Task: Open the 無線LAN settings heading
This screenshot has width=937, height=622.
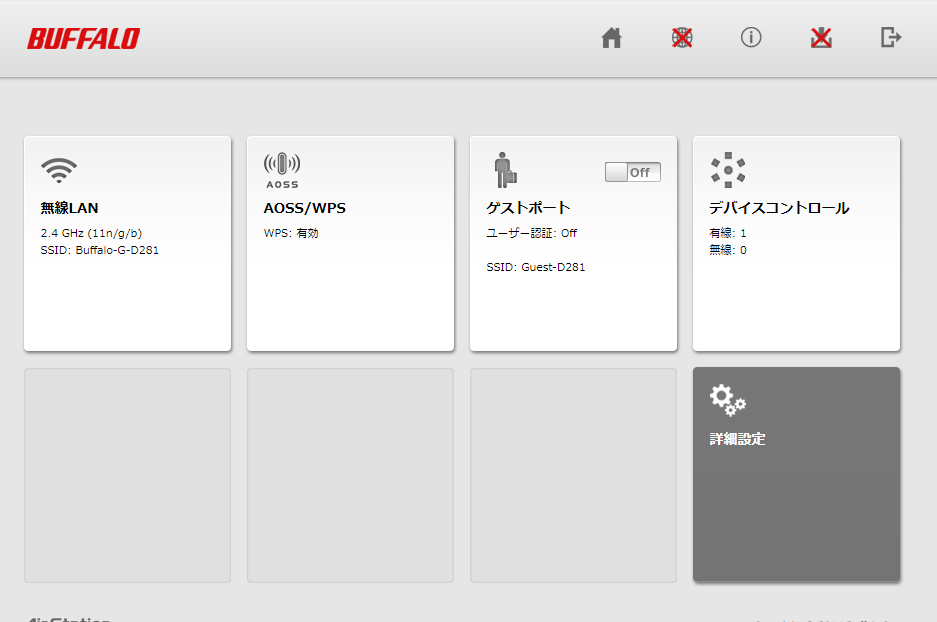Action: tap(69, 208)
